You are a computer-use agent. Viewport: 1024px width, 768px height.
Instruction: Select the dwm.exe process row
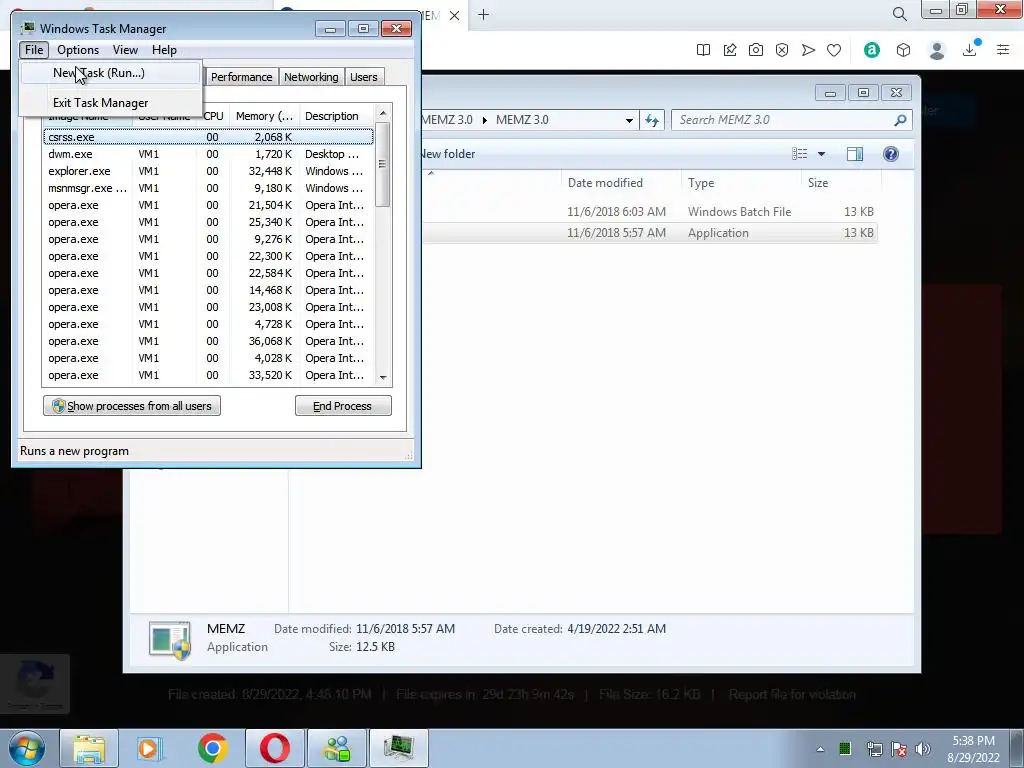tap(208, 154)
